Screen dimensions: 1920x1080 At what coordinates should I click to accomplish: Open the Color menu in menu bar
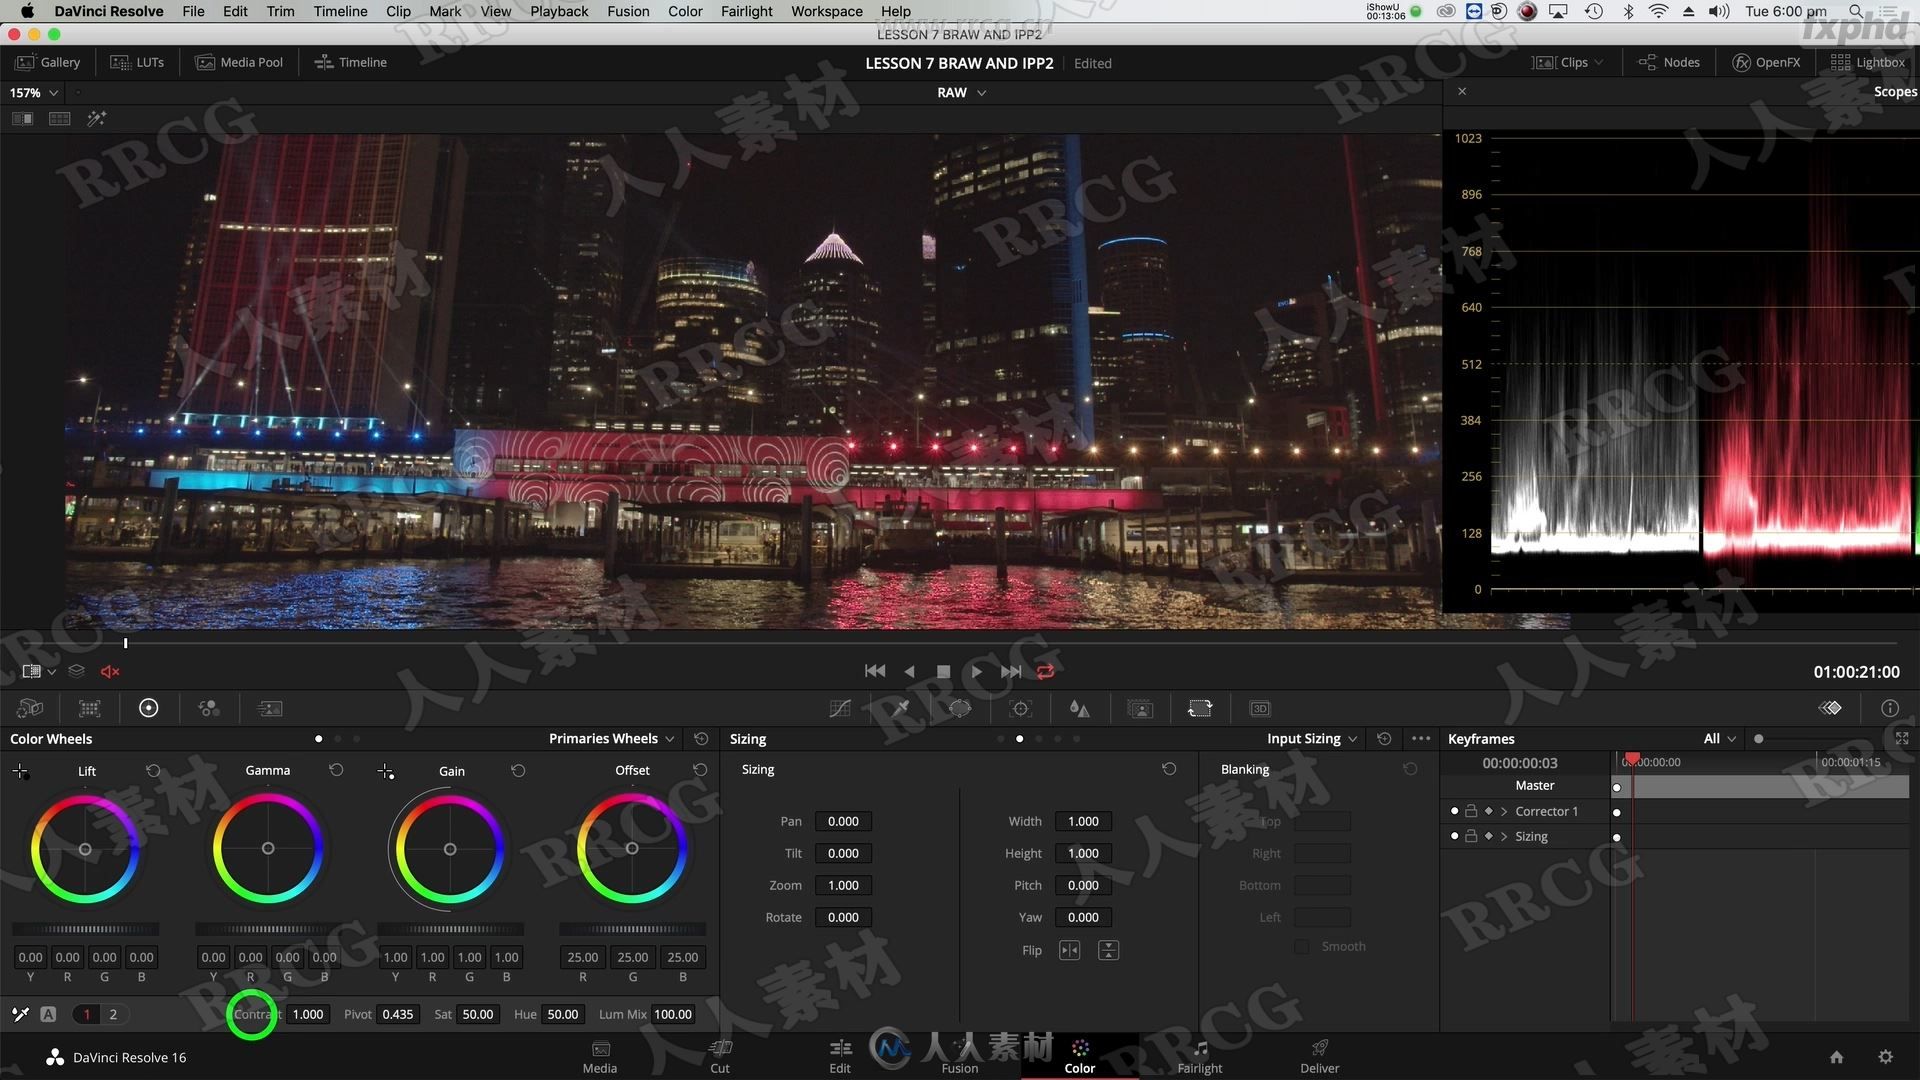685,11
